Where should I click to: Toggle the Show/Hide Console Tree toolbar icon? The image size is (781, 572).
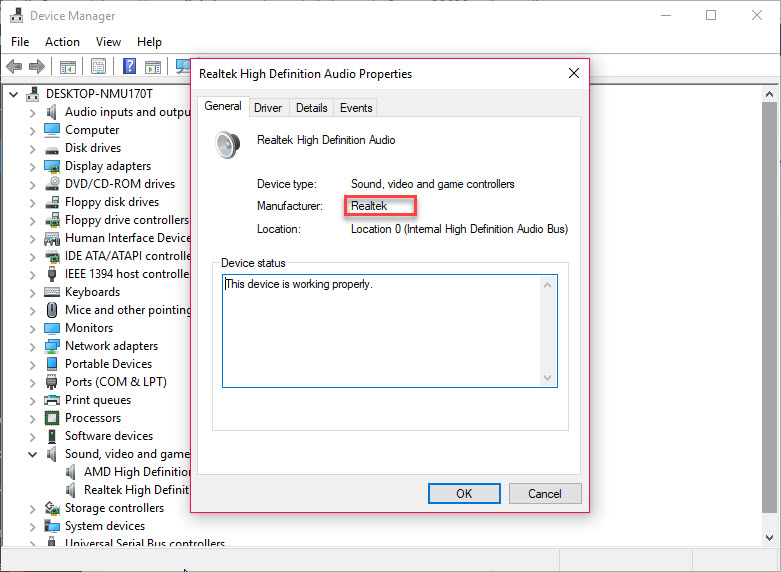pyautogui.click(x=68, y=66)
